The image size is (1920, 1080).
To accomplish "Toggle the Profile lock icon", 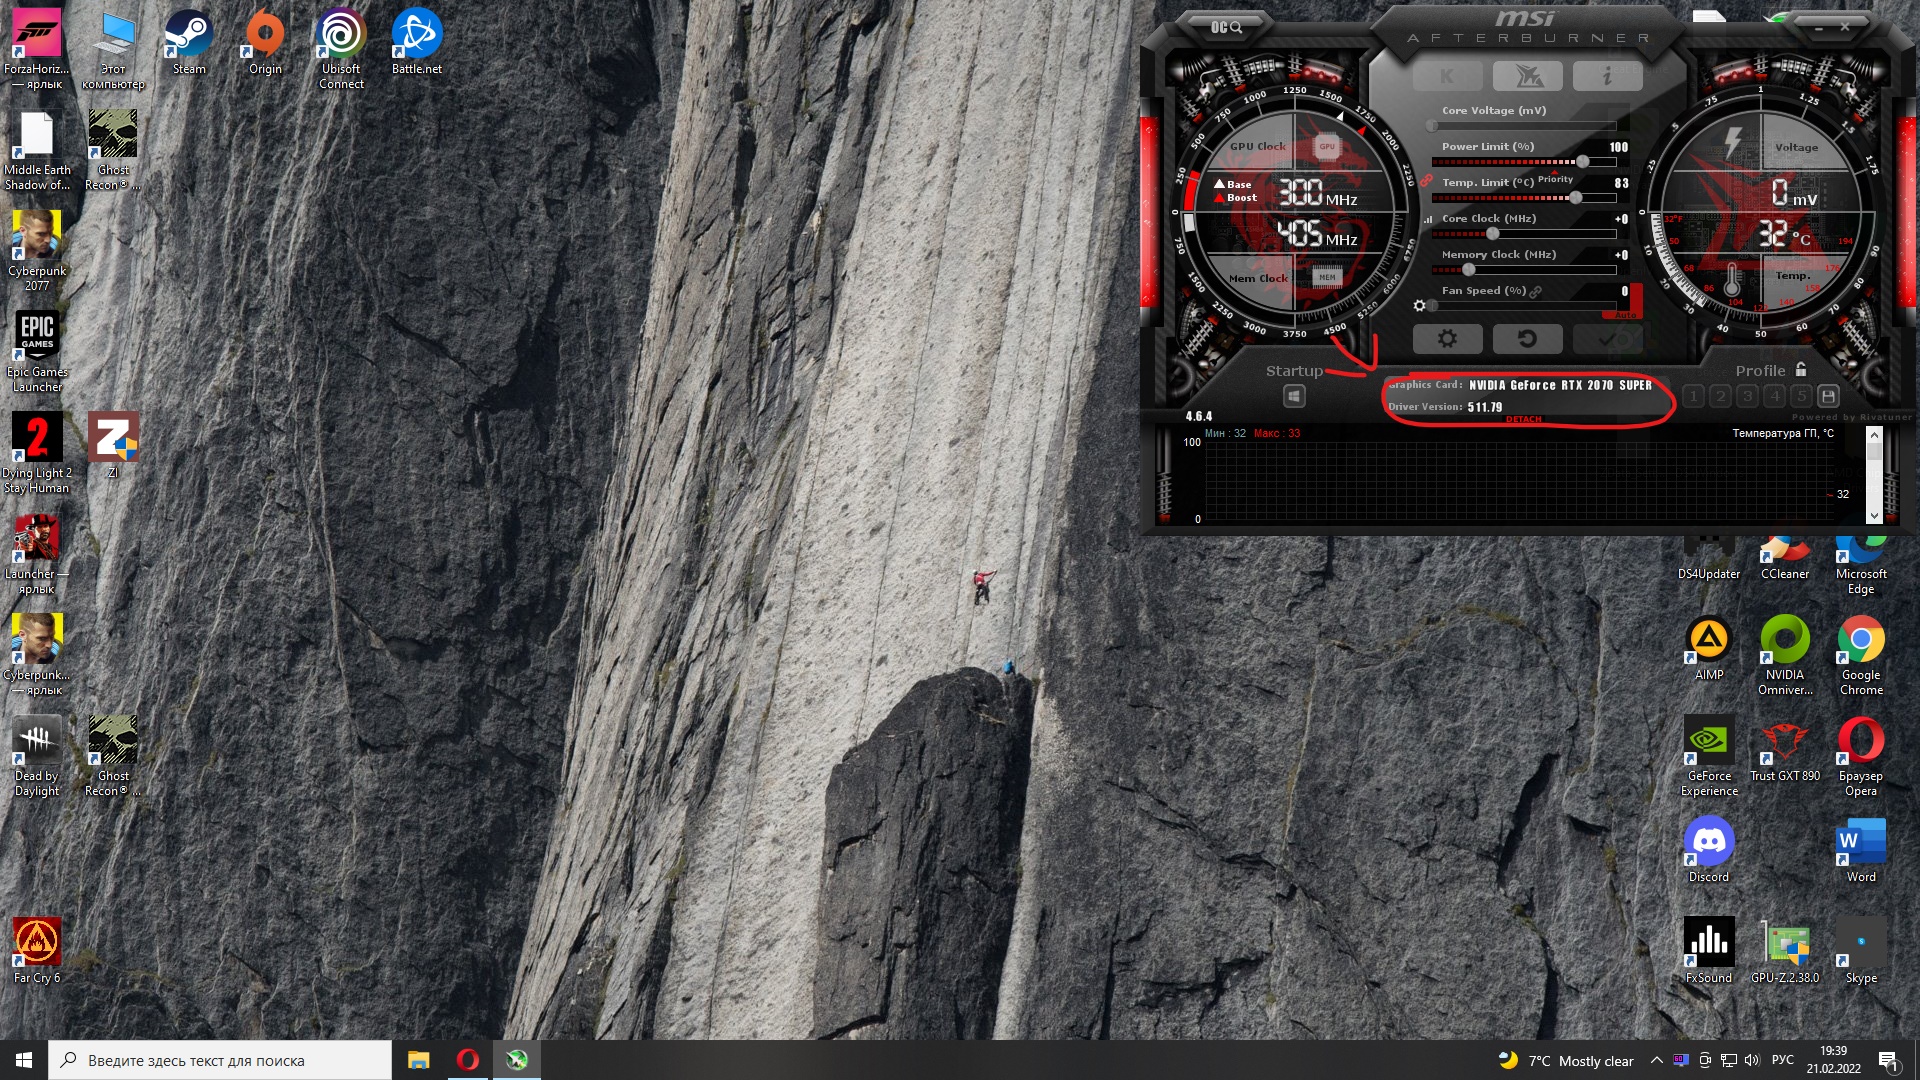I will pos(1801,369).
